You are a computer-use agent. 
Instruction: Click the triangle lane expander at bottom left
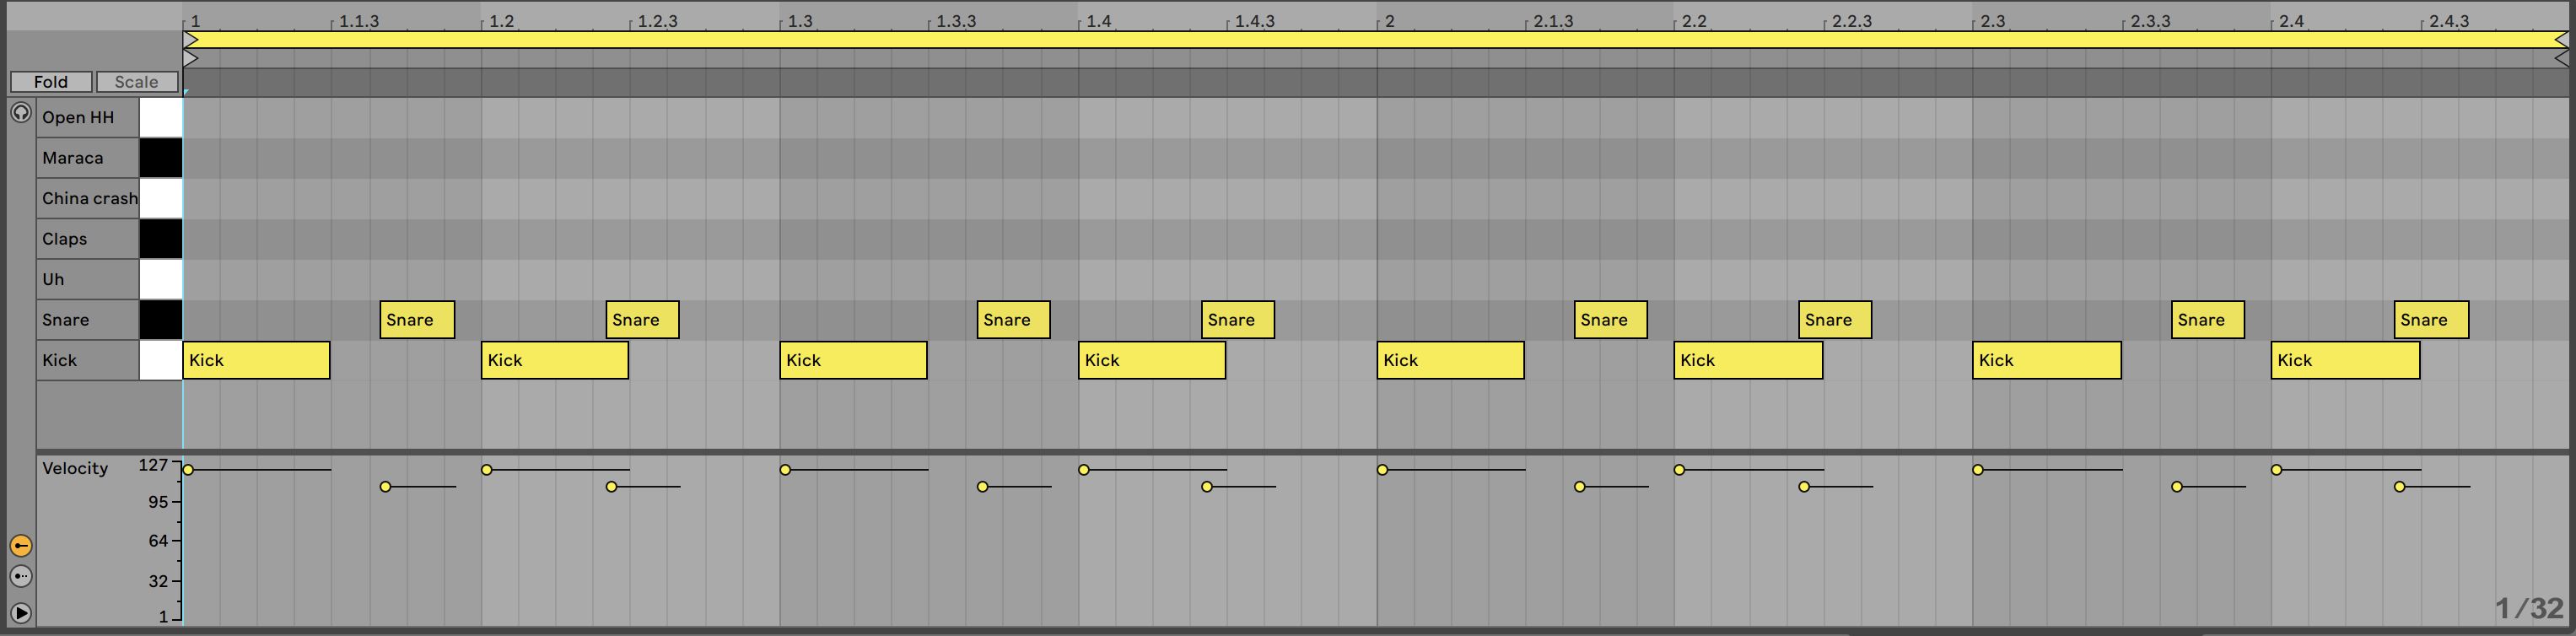pyautogui.click(x=20, y=613)
